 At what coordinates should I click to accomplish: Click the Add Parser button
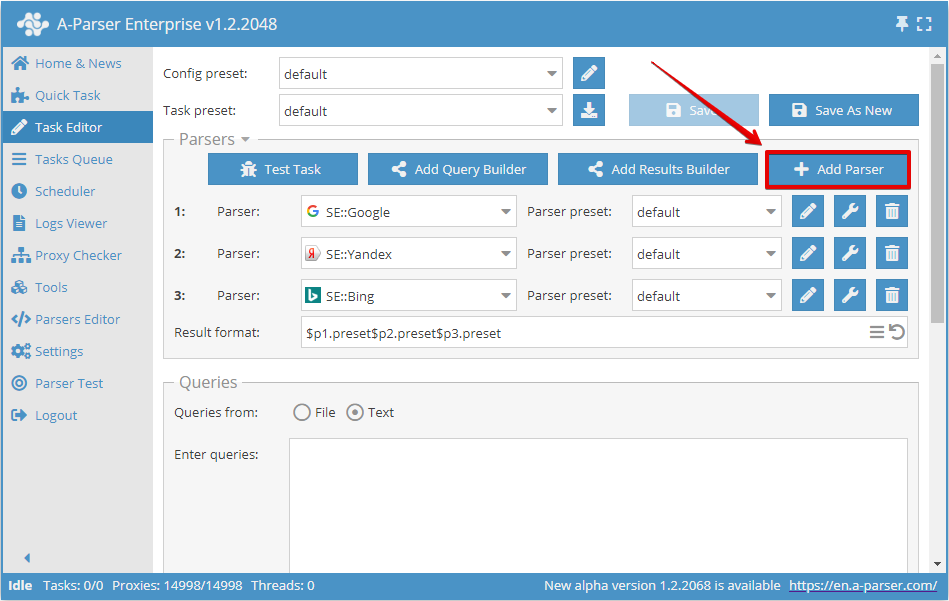[838, 169]
